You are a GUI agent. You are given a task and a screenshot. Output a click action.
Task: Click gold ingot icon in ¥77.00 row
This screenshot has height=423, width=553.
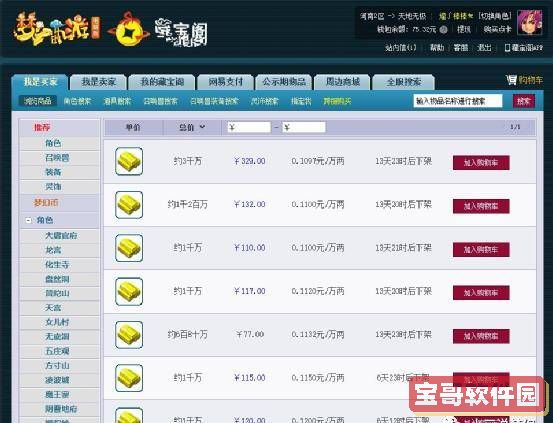pos(129,335)
